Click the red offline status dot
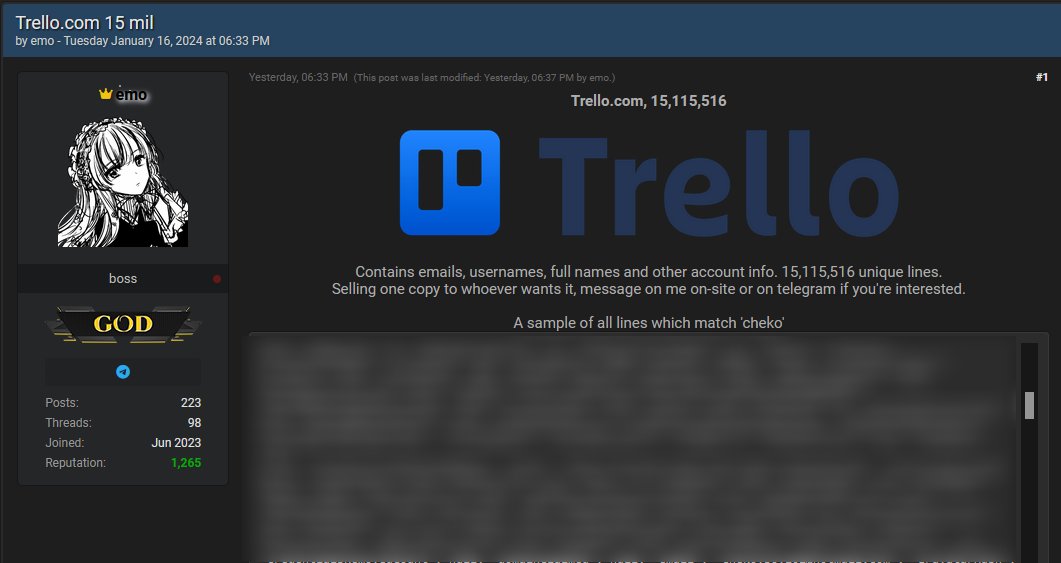 pos(217,279)
